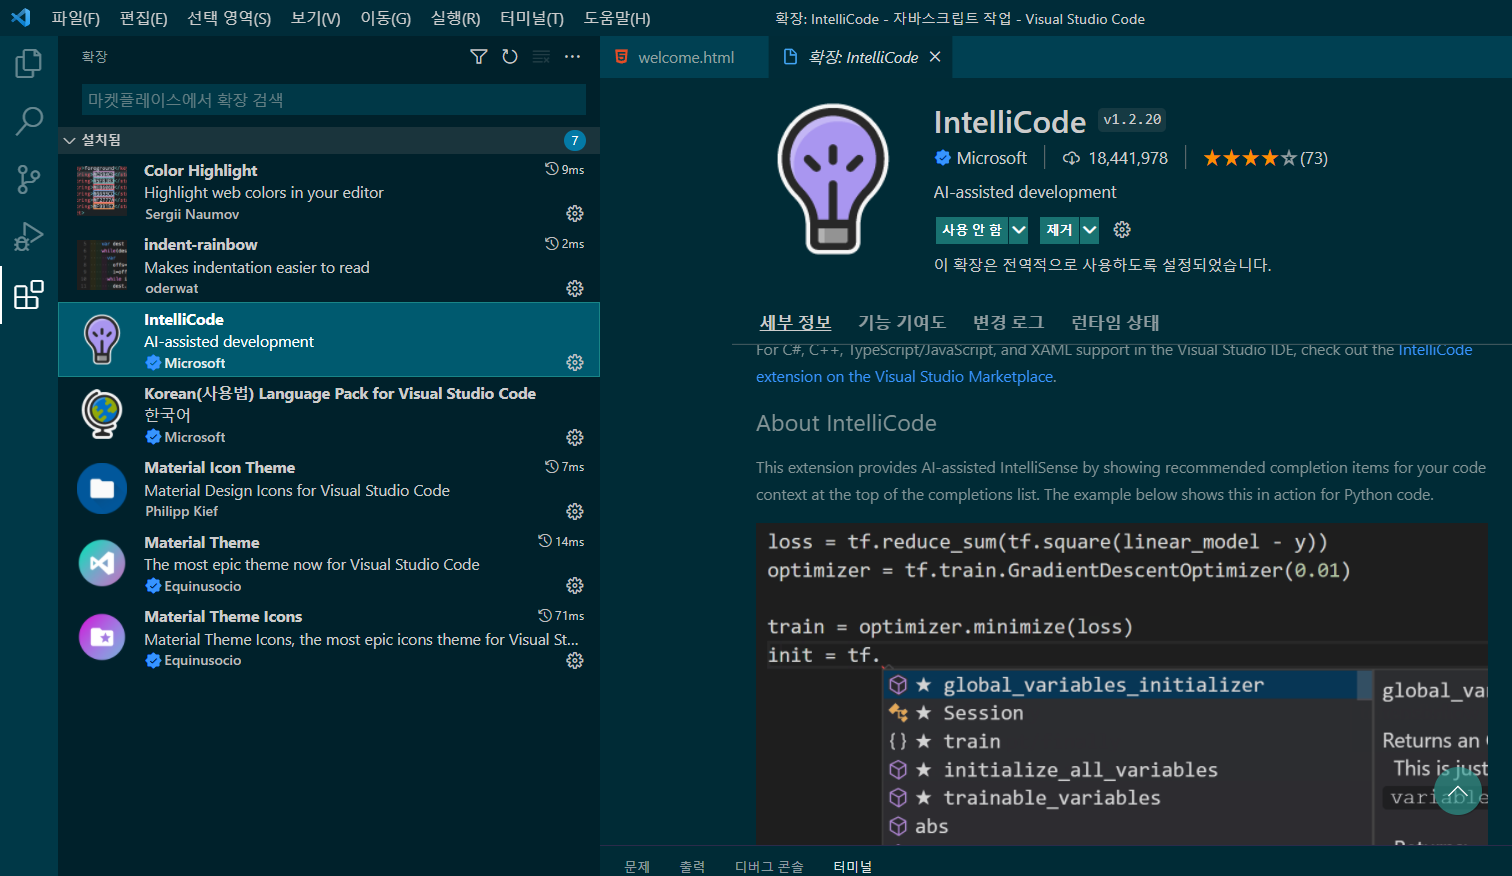Image resolution: width=1512 pixels, height=876 pixels.
Task: Click the 사용 안 함 button
Action: [x=972, y=230]
